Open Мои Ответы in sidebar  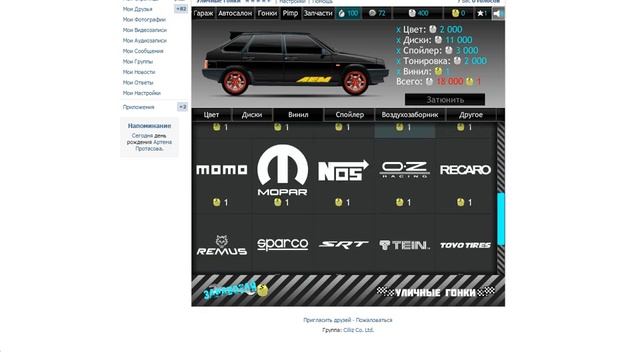tap(138, 82)
